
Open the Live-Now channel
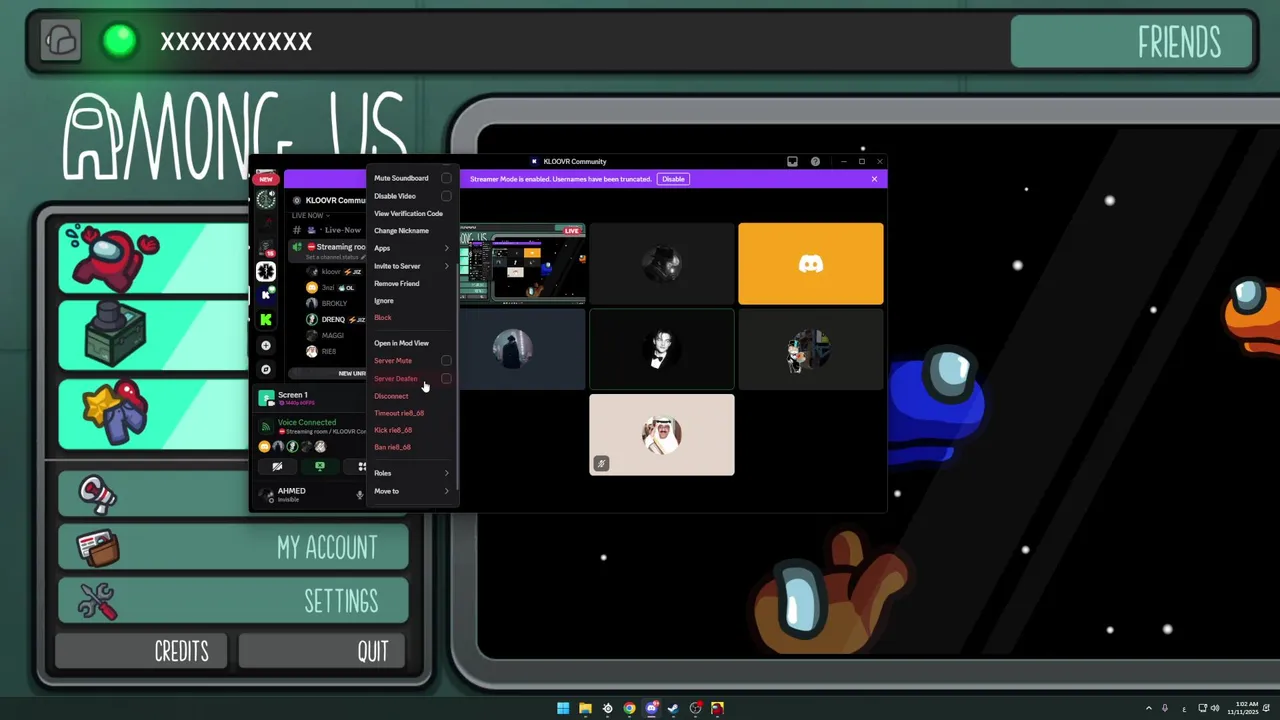328,230
